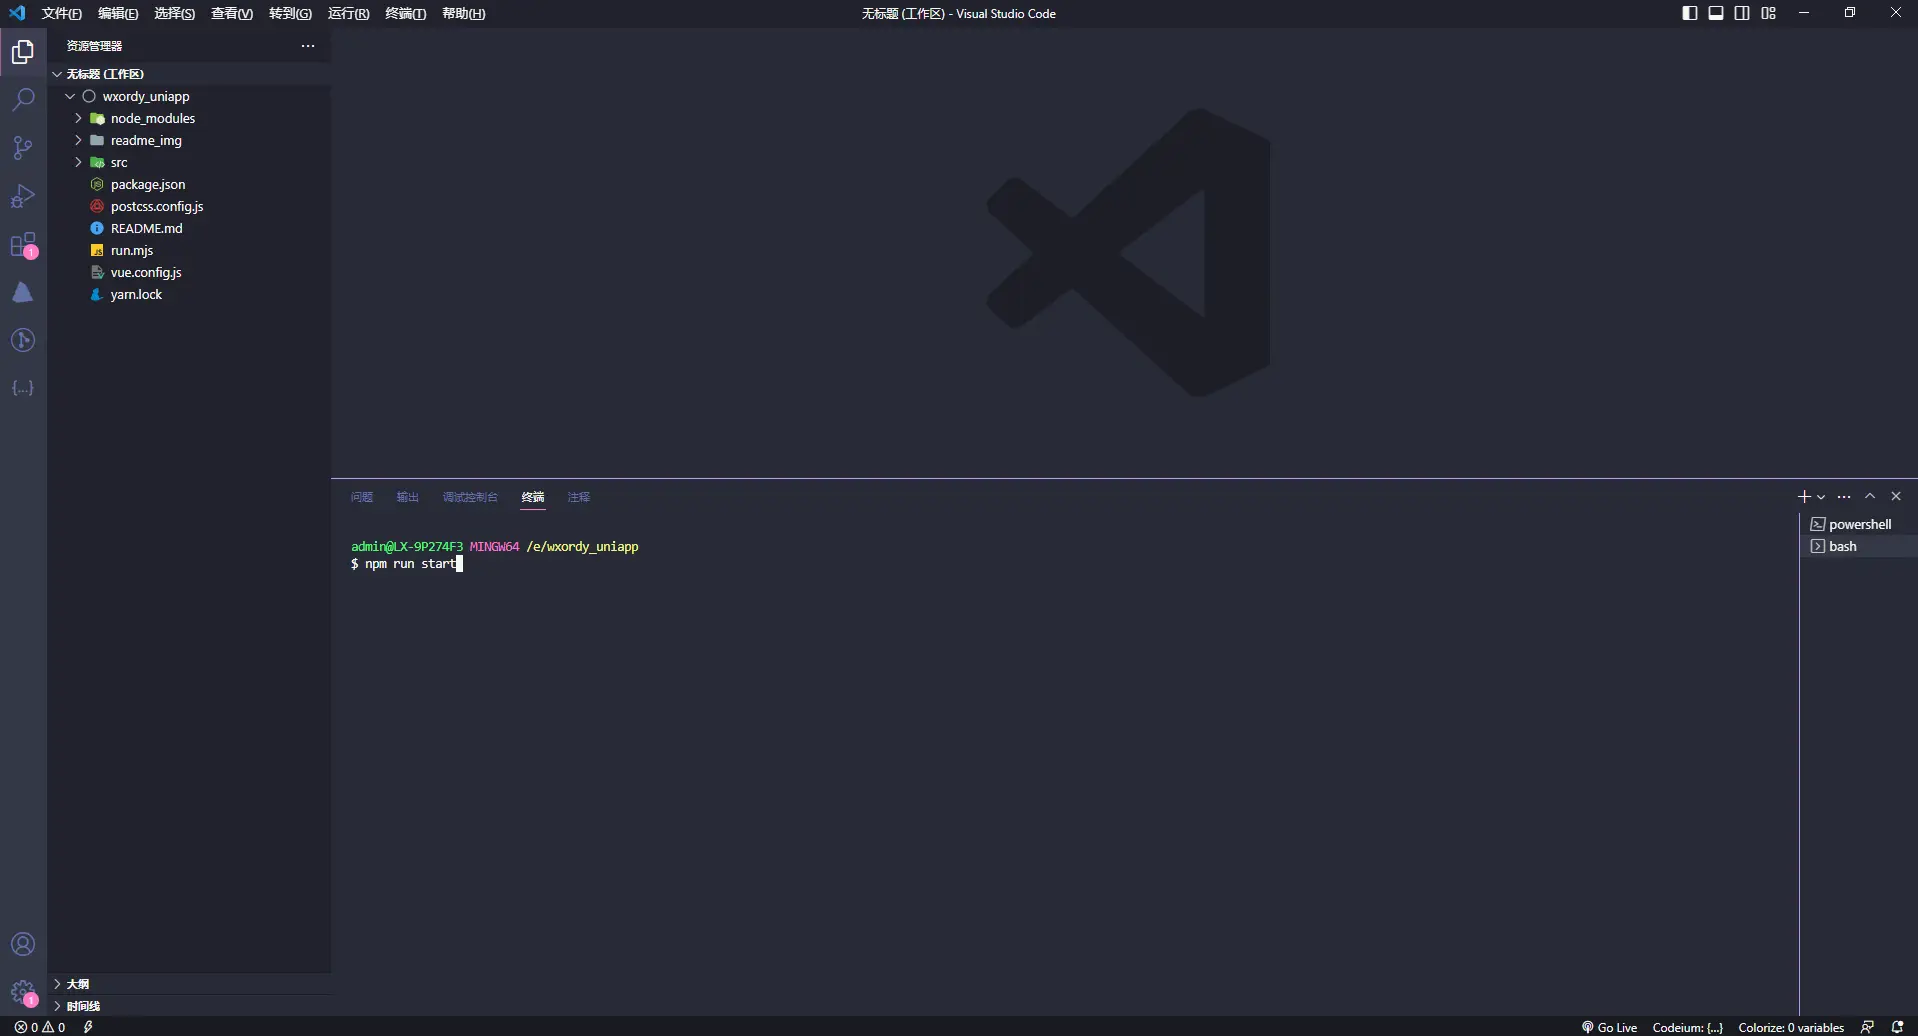This screenshot has width=1918, height=1036.
Task: Open the Selection menu (选择)
Action: 175,13
